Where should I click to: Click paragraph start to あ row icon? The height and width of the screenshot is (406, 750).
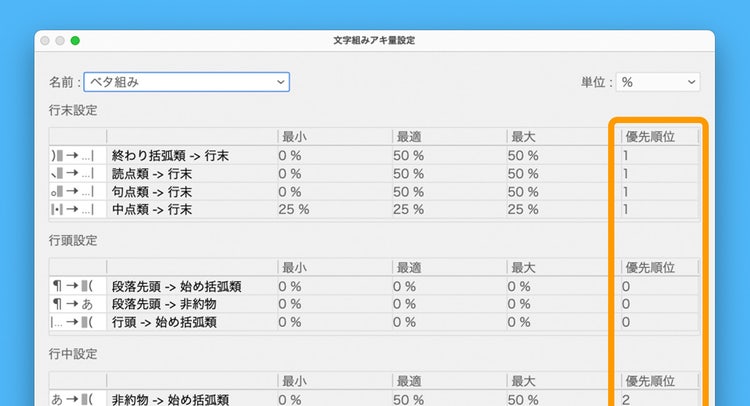(x=77, y=305)
